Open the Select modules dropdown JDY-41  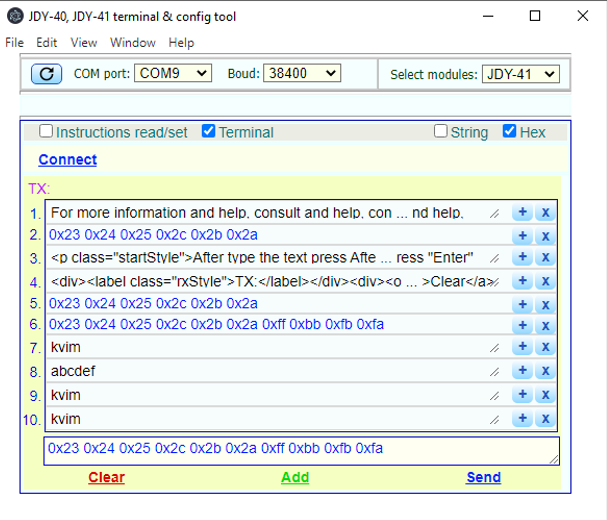tap(521, 74)
